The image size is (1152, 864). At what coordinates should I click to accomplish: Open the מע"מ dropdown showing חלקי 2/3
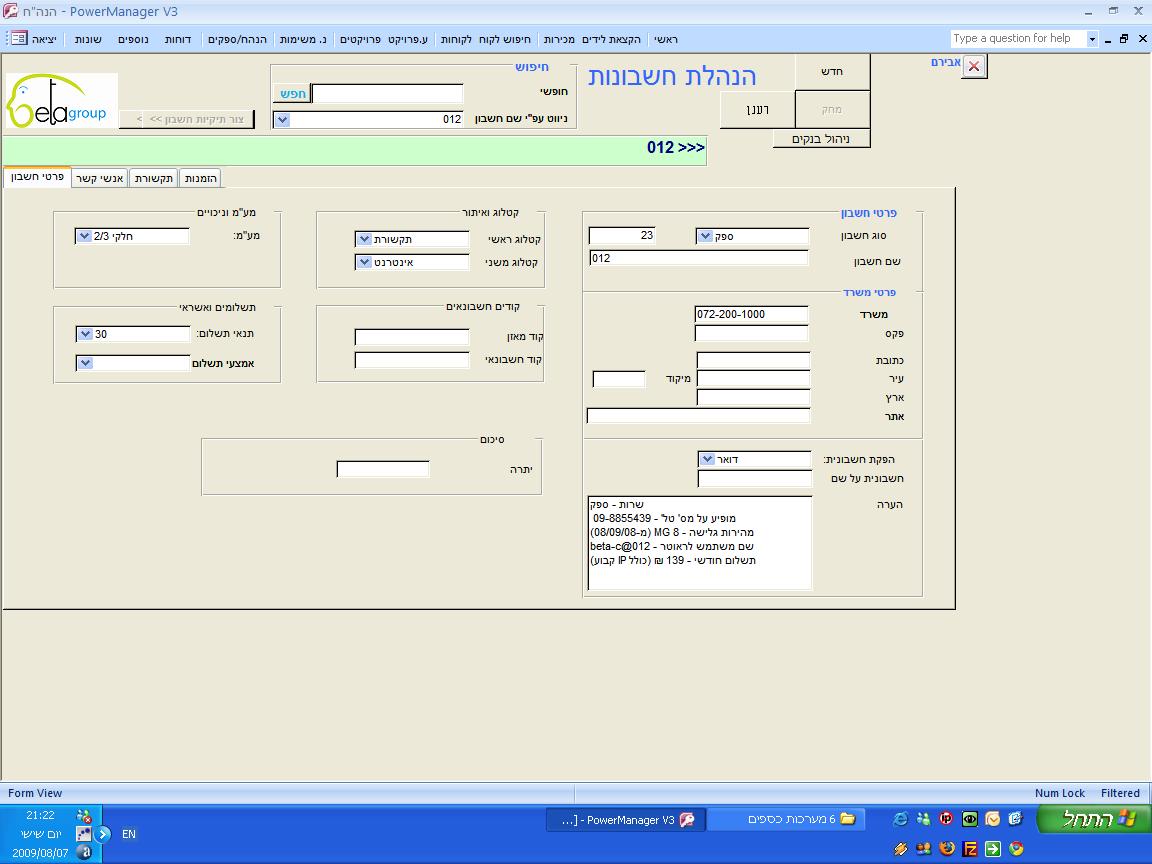tap(84, 236)
